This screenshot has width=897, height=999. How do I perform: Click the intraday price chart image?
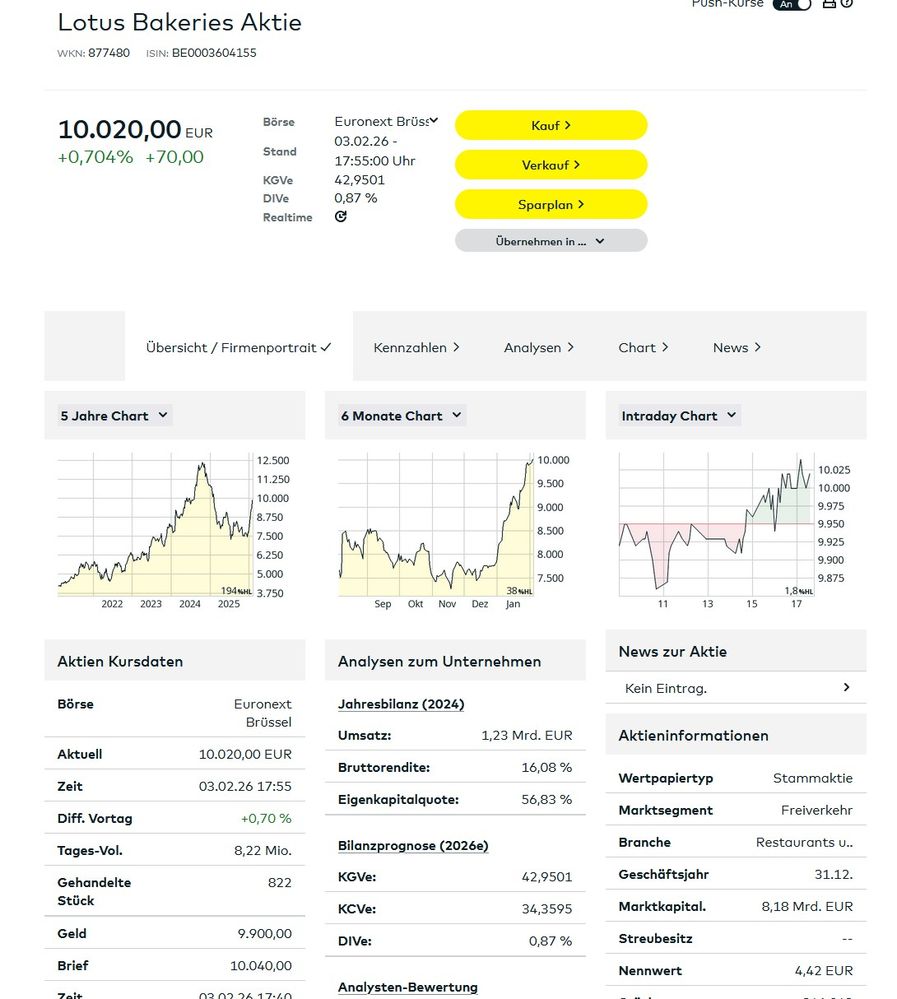click(x=735, y=531)
